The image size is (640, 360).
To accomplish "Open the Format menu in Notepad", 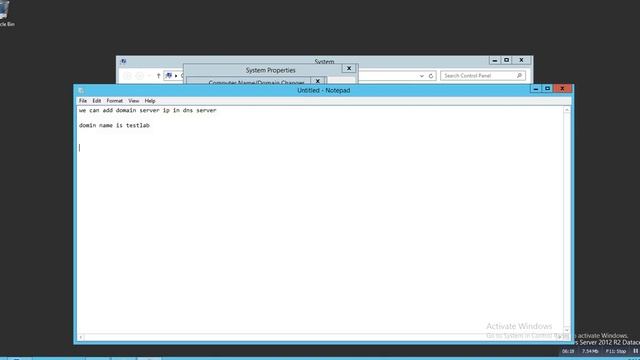I will [x=115, y=101].
